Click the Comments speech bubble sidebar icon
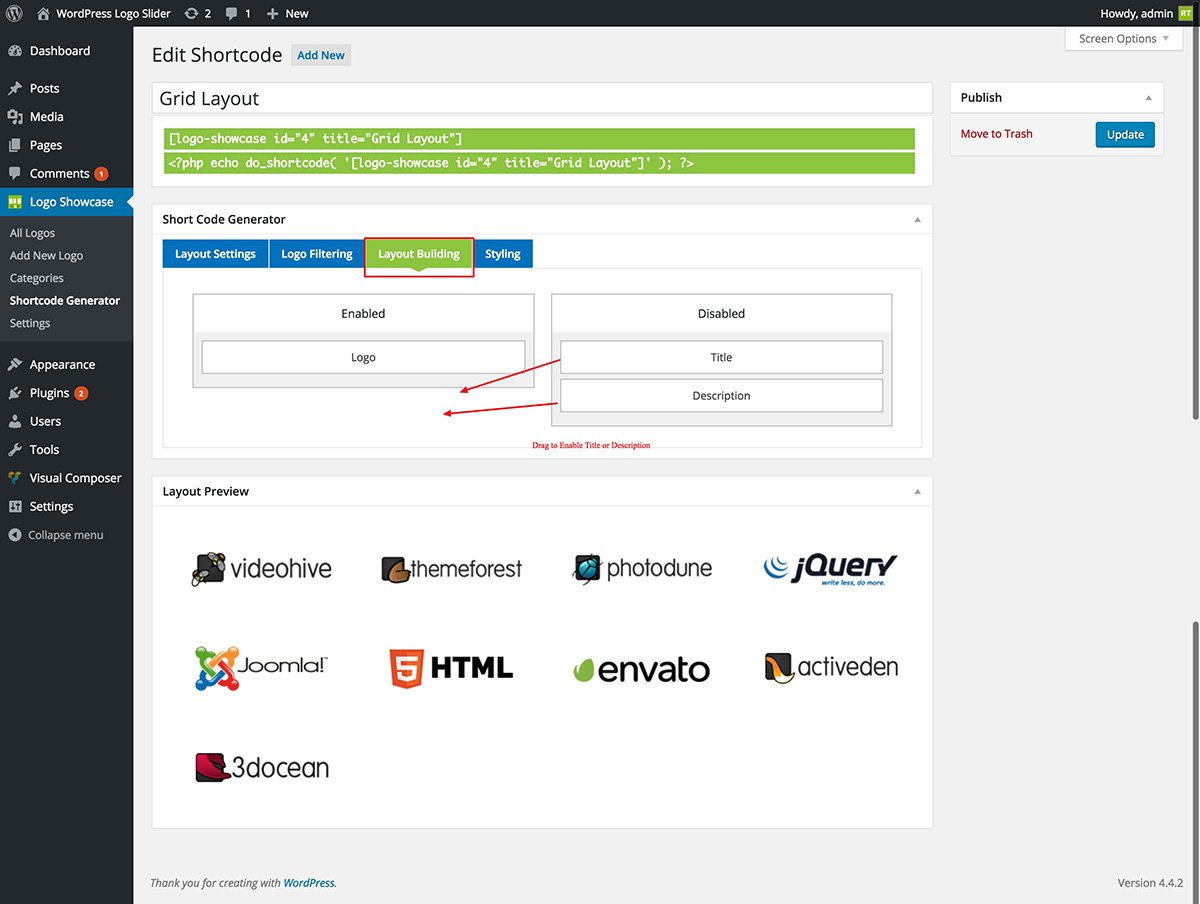Viewport: 1200px width, 904px height. [x=15, y=174]
